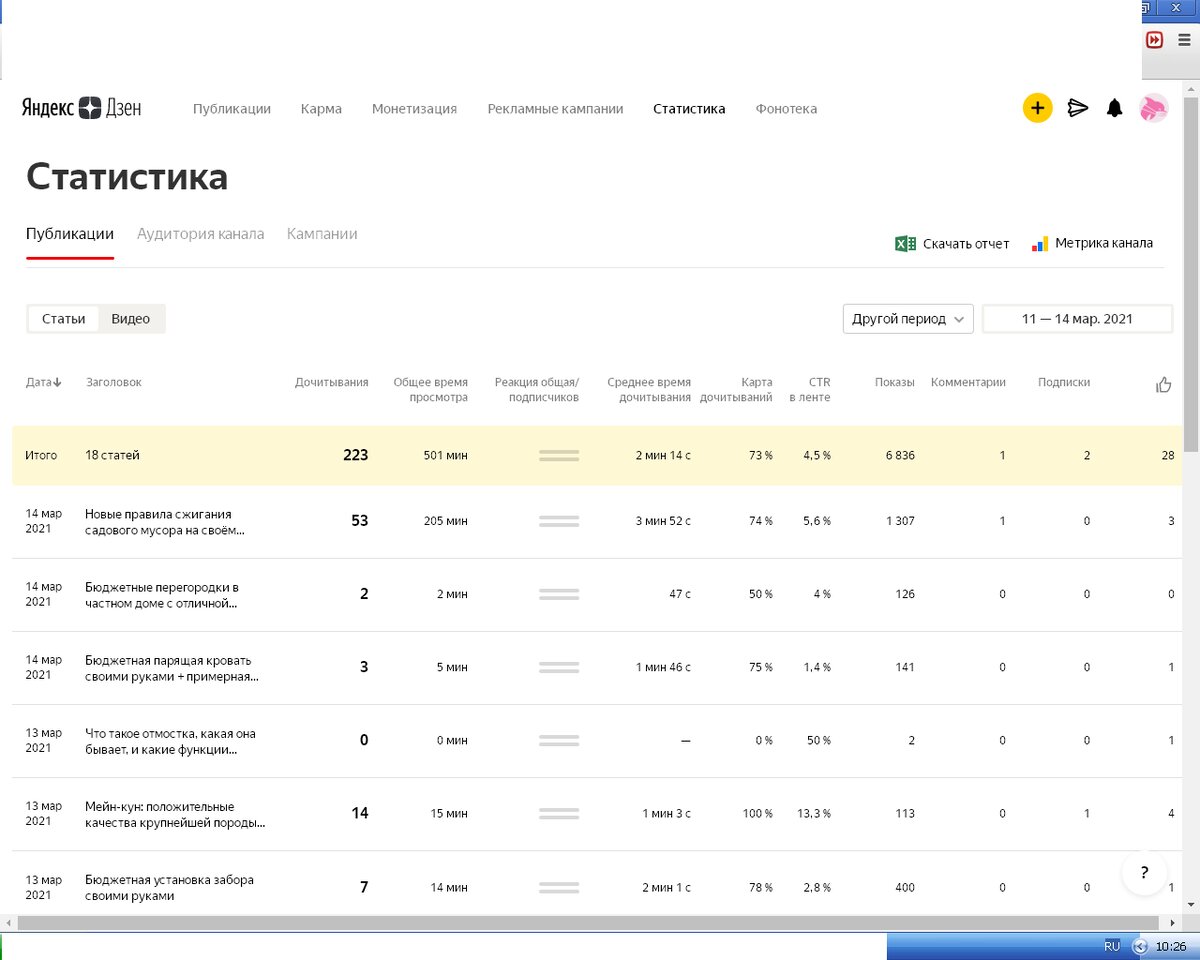Click reaction bar in Итого row
This screenshot has height=960, width=1200.
[x=559, y=455]
